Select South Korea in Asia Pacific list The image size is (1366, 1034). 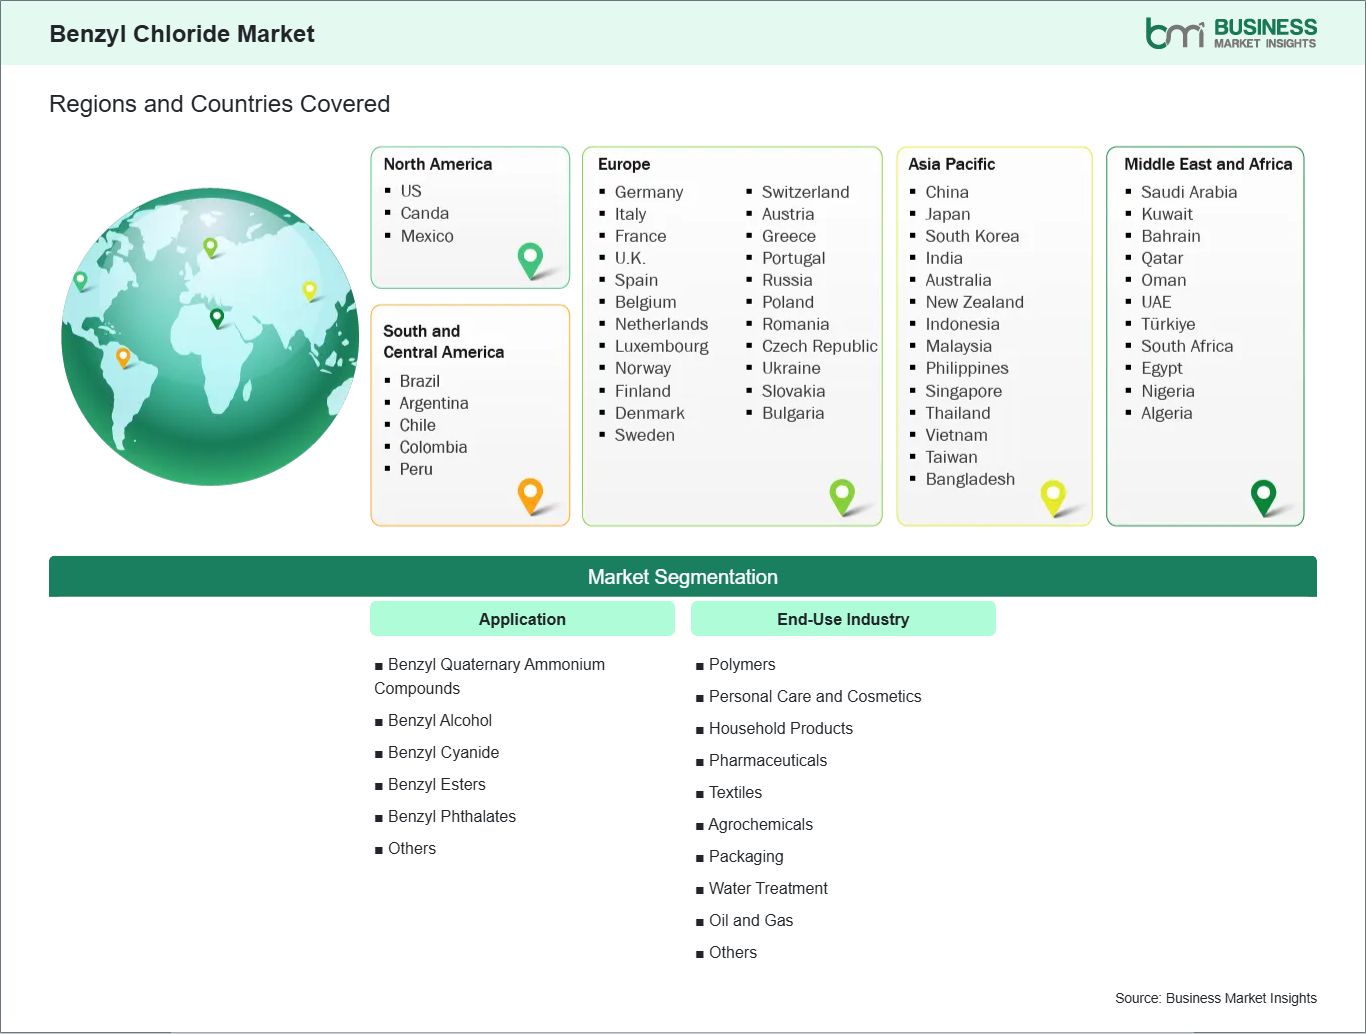point(971,236)
